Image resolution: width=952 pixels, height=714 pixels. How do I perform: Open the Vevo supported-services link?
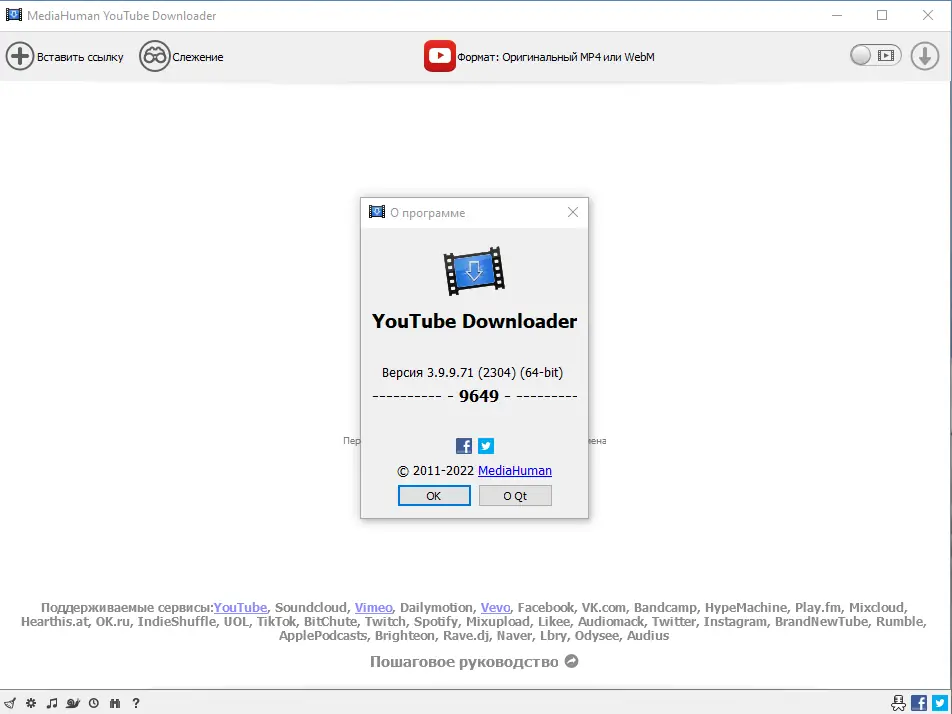pos(495,607)
